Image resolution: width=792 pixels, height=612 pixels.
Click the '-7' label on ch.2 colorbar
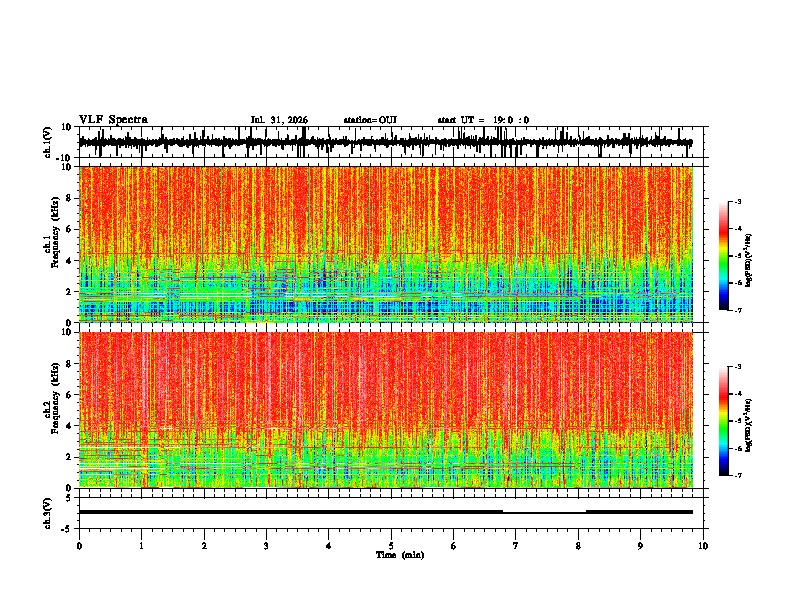737,475
